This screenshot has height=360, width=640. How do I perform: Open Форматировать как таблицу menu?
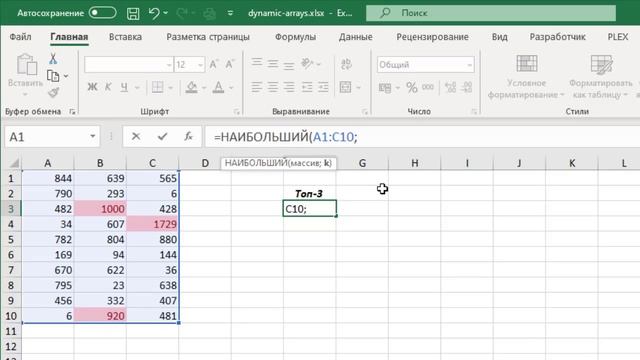click(x=600, y=77)
